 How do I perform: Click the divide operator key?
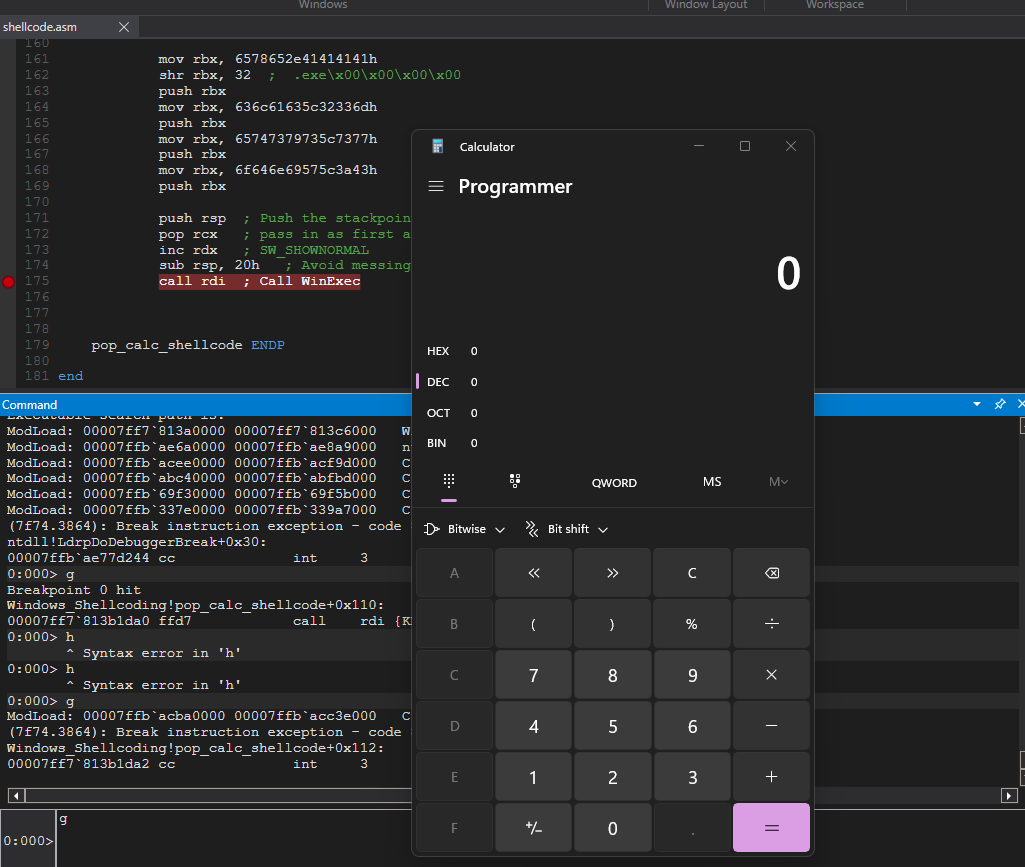pyautogui.click(x=771, y=624)
